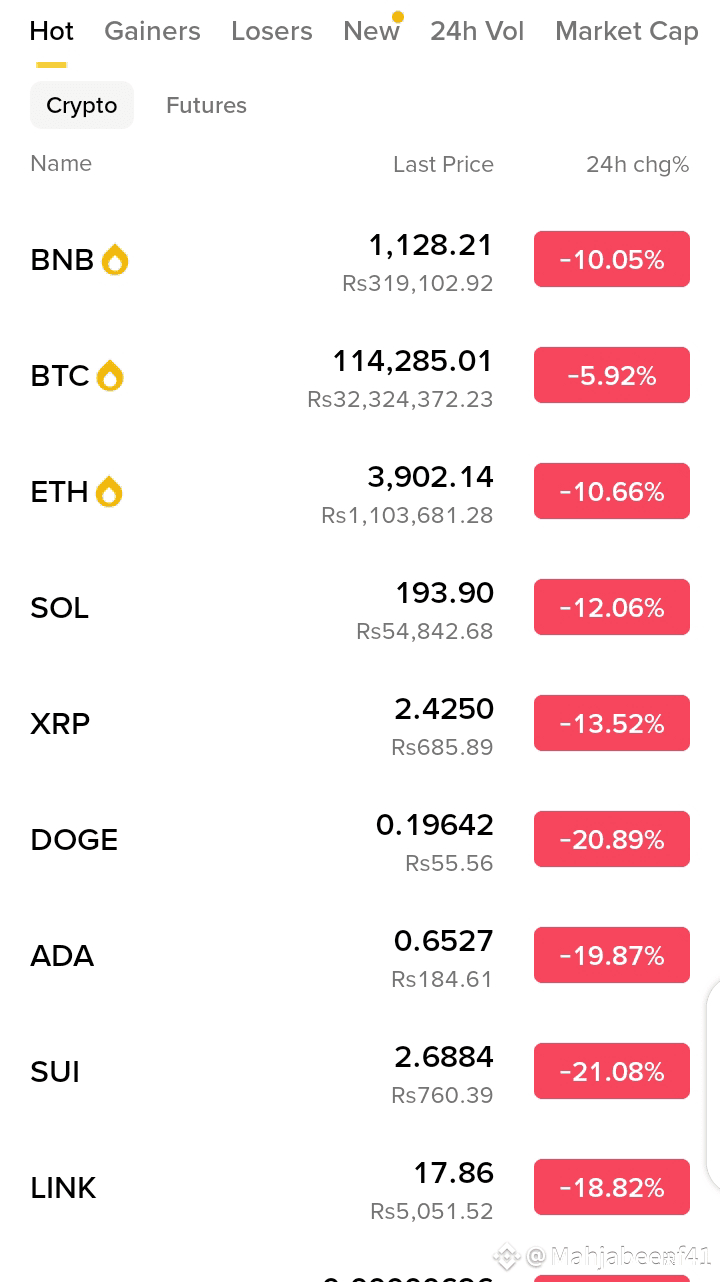Image resolution: width=720 pixels, height=1282 pixels.
Task: Select the Crypto filter
Action: [x=82, y=105]
